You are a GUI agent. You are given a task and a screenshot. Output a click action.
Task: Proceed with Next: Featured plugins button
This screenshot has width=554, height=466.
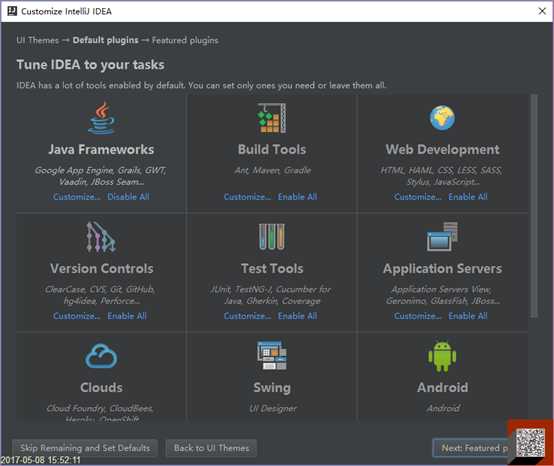click(471, 448)
